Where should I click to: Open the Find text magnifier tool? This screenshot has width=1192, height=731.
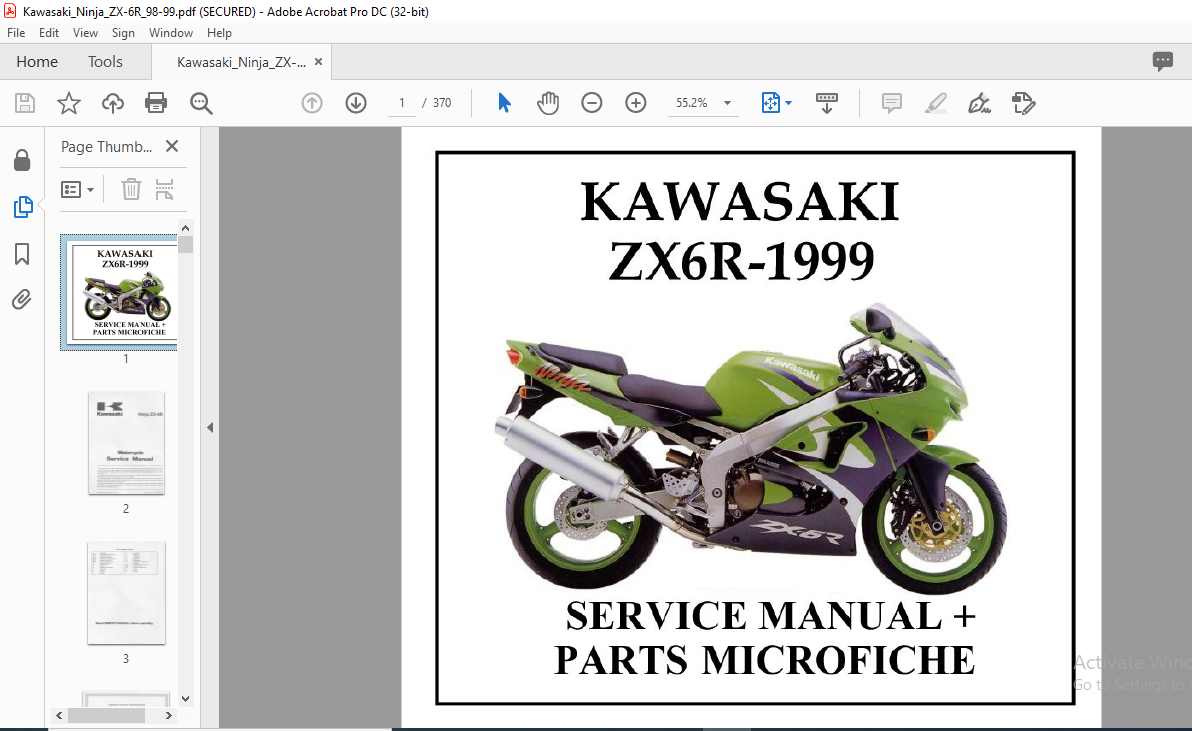[201, 103]
